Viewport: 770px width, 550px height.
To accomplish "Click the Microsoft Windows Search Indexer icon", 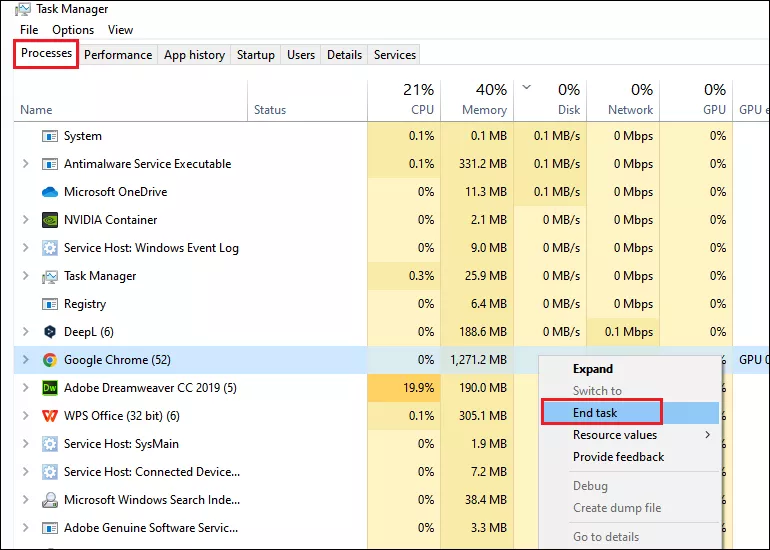I will [x=50, y=500].
